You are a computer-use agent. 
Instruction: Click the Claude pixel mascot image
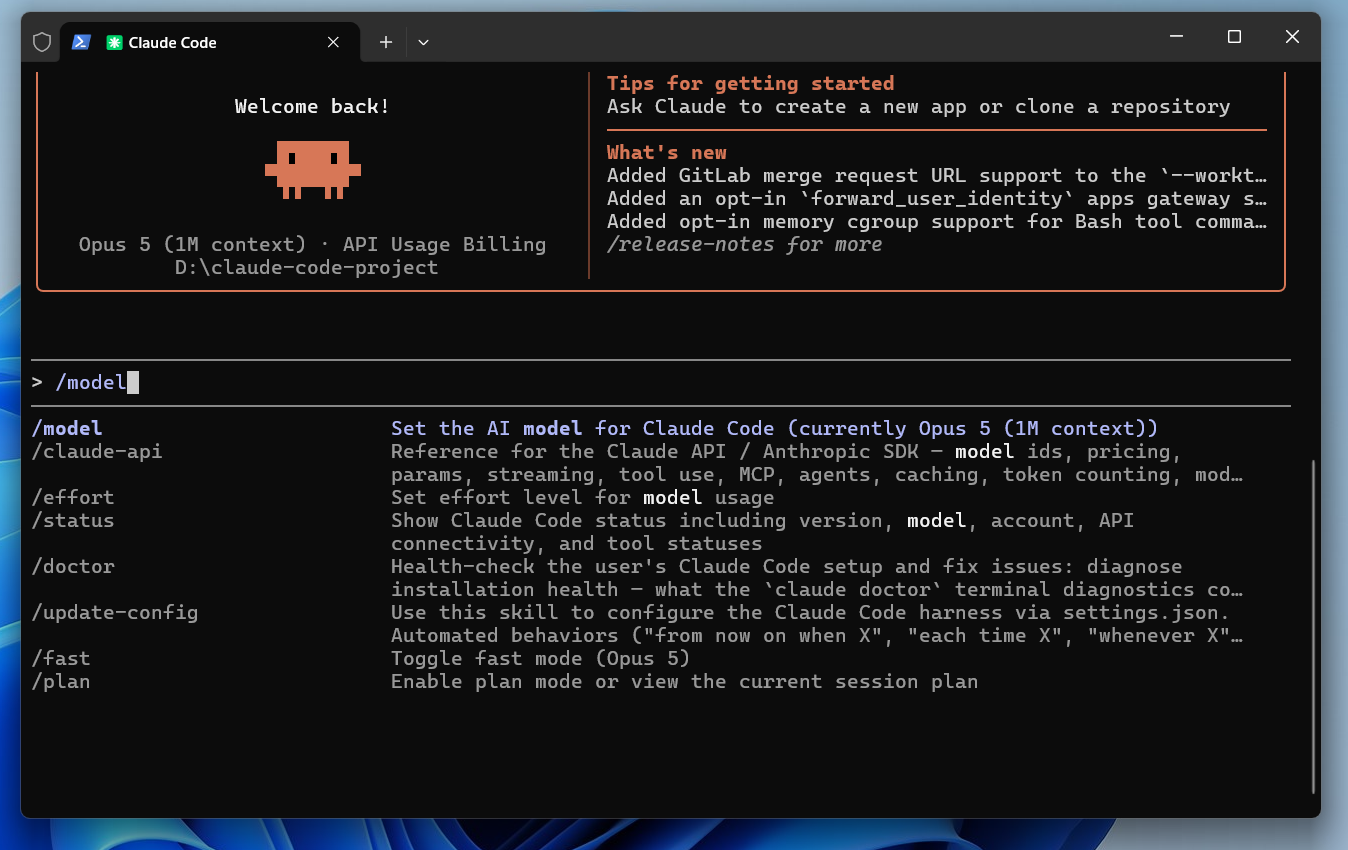312,169
